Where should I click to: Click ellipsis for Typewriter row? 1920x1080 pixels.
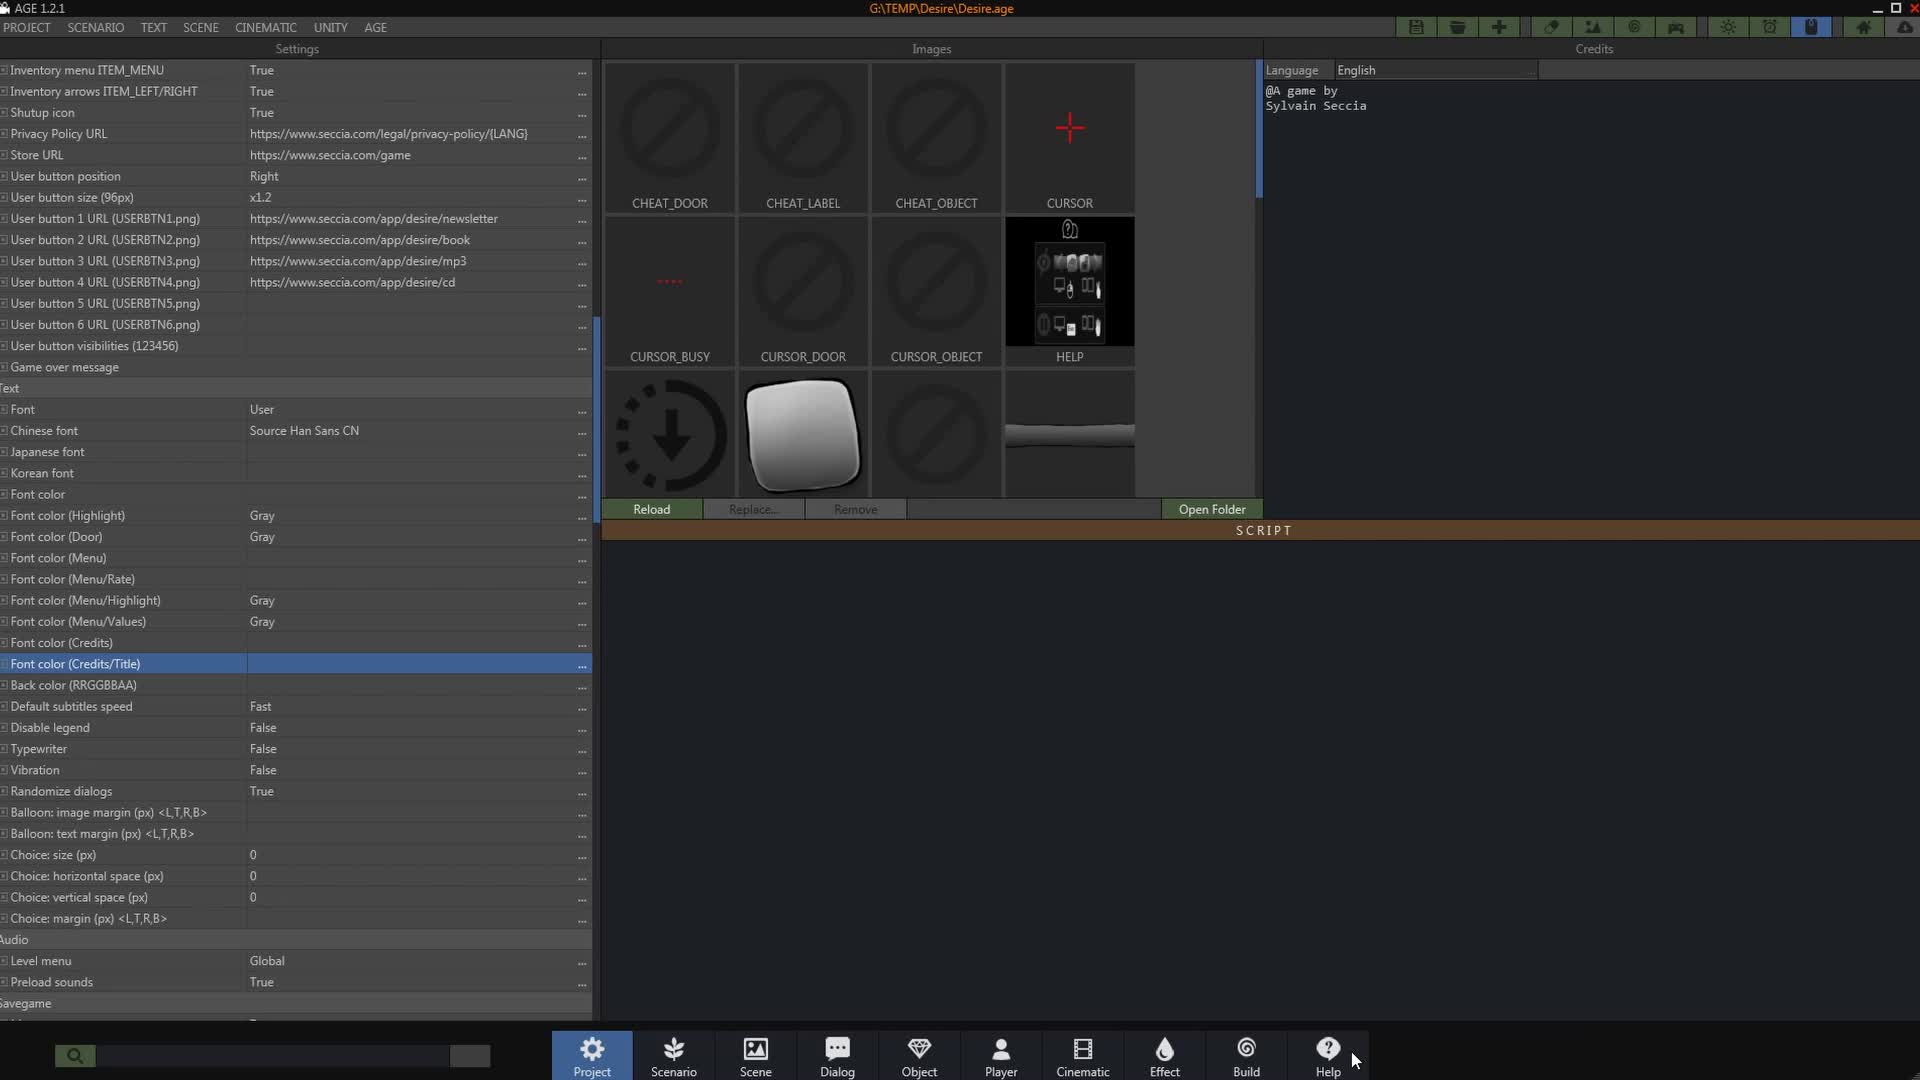point(582,750)
